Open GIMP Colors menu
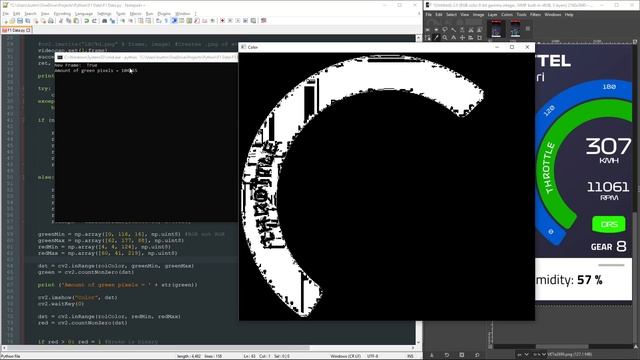This screenshot has width=640, height=360. tap(507, 15)
